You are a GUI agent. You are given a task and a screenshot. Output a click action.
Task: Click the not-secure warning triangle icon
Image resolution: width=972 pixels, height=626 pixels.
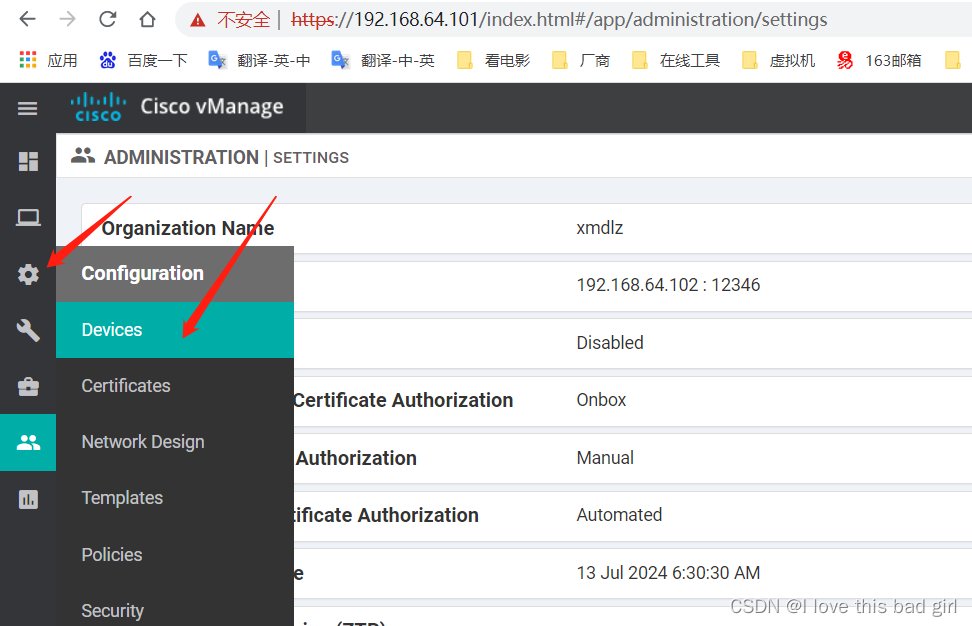[198, 20]
